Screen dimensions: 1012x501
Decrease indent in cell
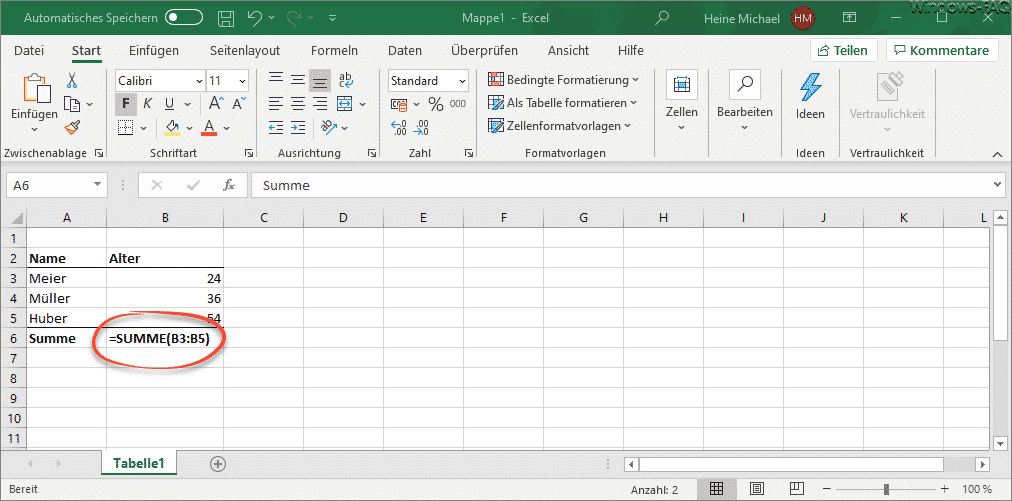[x=276, y=127]
